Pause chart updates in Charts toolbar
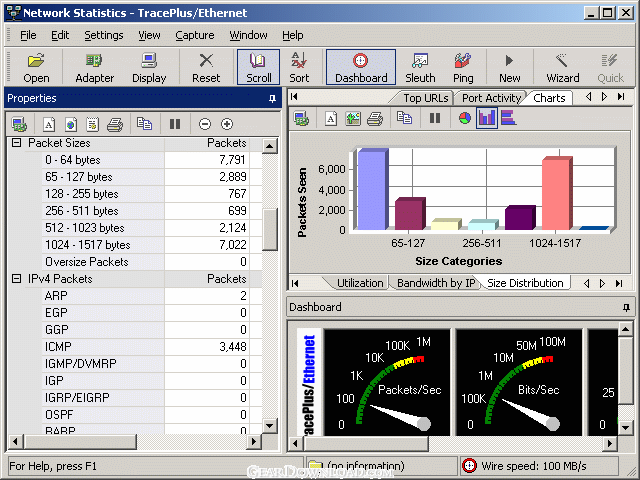The image size is (640, 480). tap(435, 119)
